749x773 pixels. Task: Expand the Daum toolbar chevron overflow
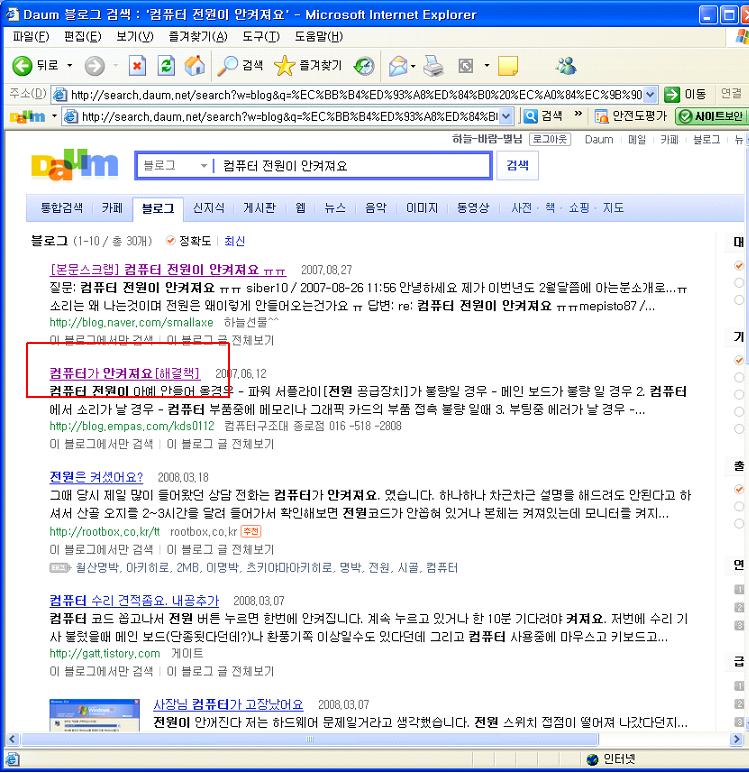coord(578,114)
